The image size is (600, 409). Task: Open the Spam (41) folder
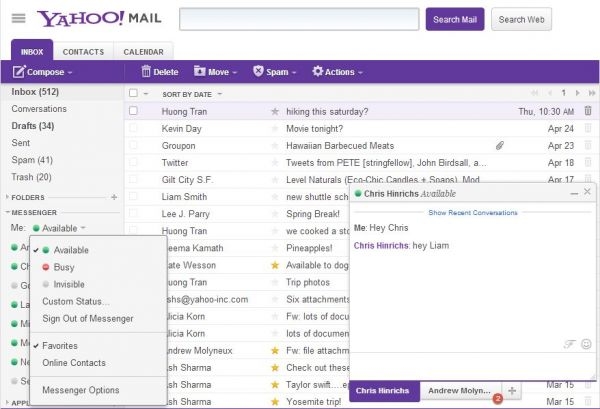click(32, 160)
